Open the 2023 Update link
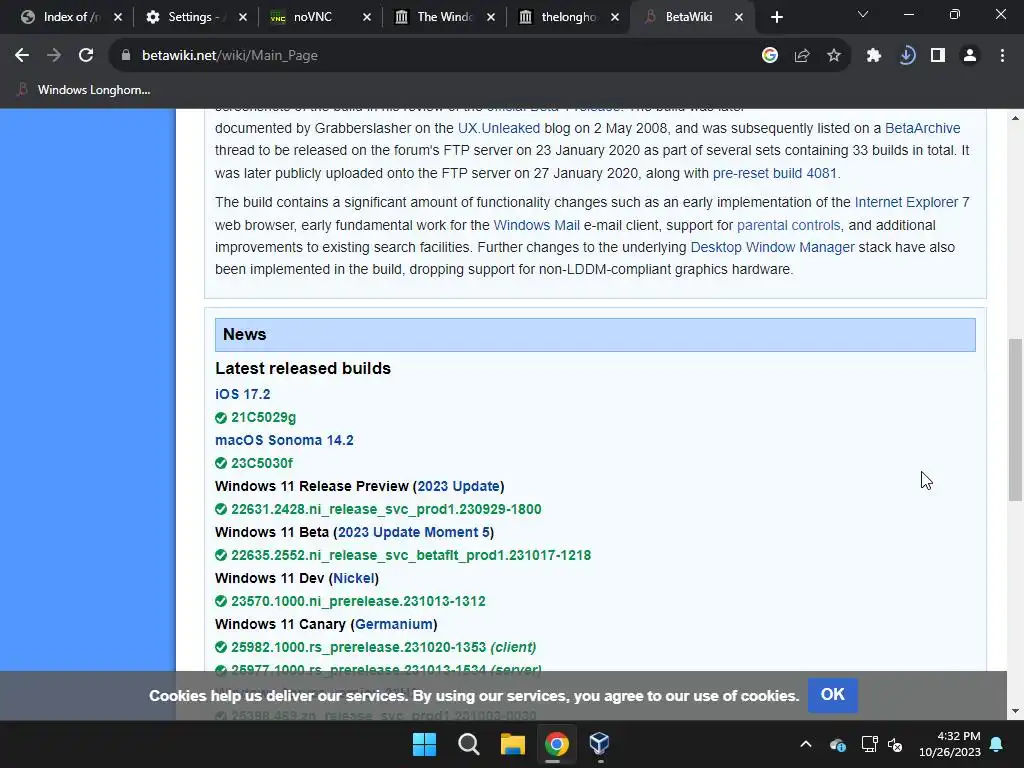The image size is (1024, 768). click(458, 486)
